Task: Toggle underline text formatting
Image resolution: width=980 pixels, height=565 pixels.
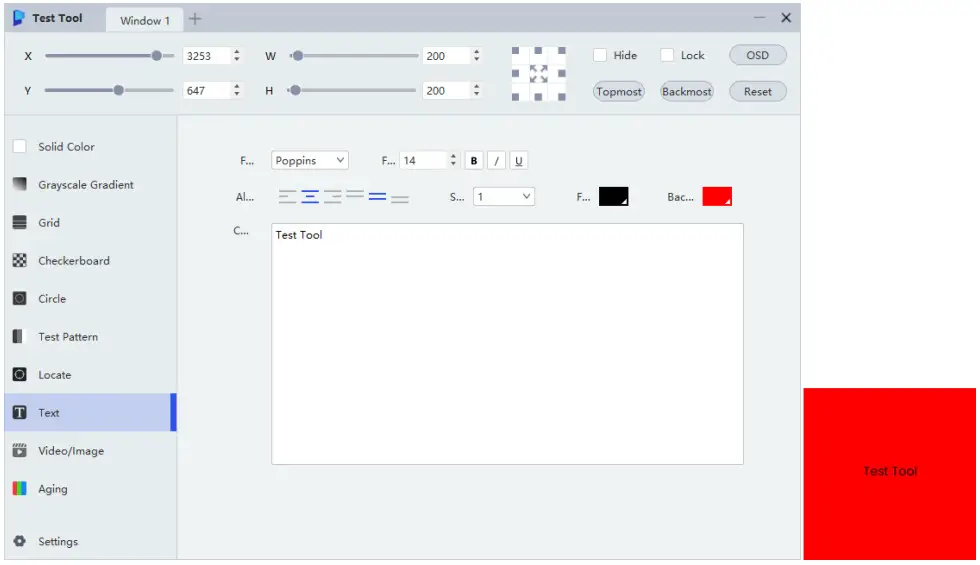Action: tap(519, 161)
